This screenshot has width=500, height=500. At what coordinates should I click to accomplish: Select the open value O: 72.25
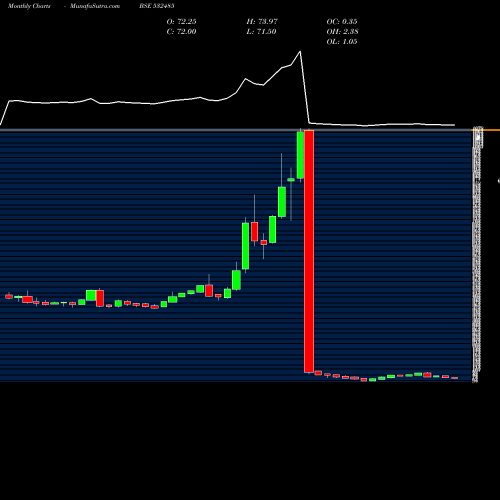point(181,22)
